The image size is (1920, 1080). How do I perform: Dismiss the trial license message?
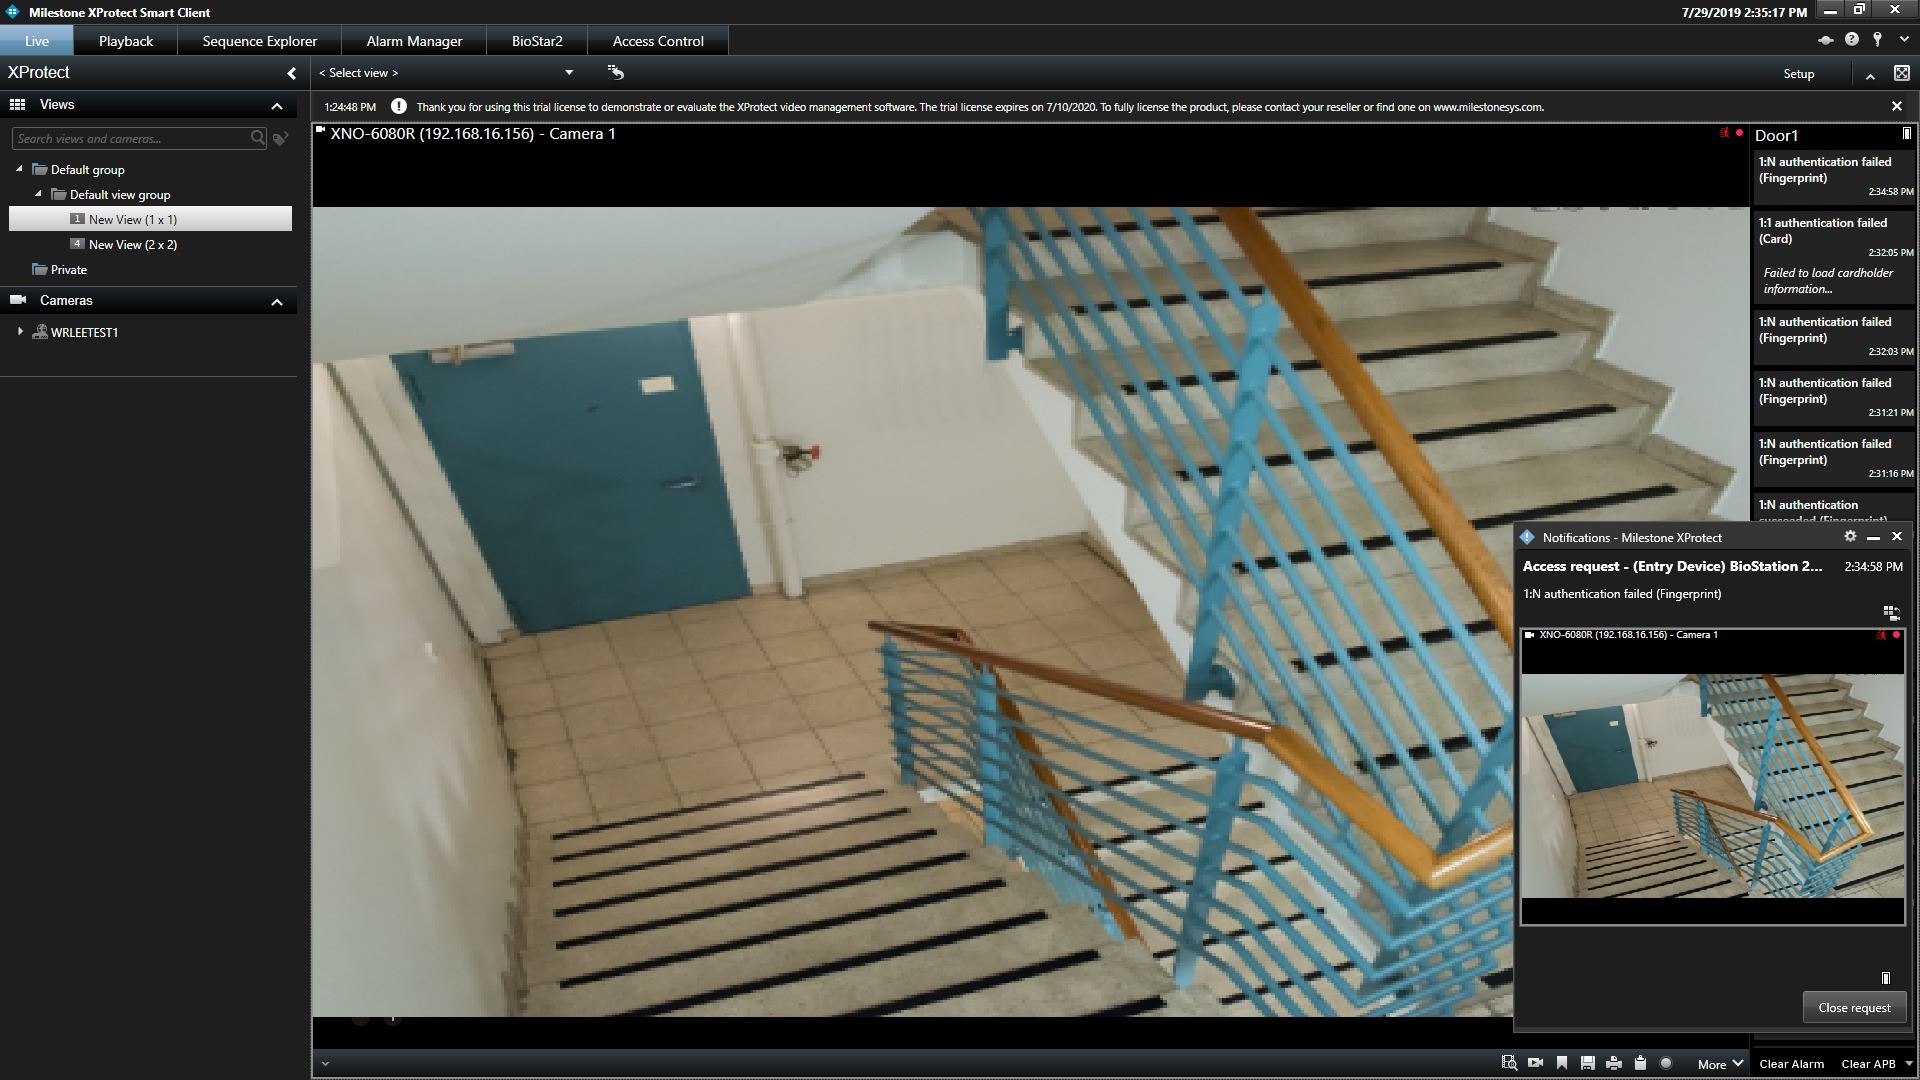pyautogui.click(x=1896, y=106)
